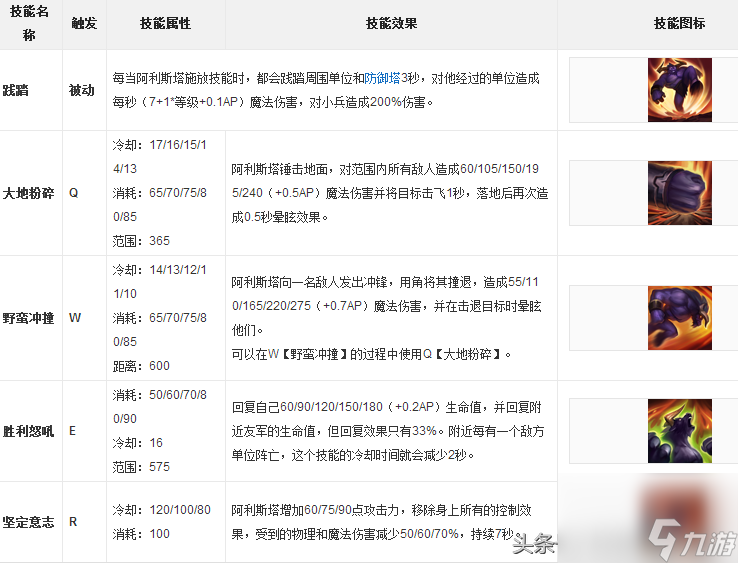Click the skill name 野蛮冲撞
The width and height of the screenshot is (738, 563).
coord(28,318)
